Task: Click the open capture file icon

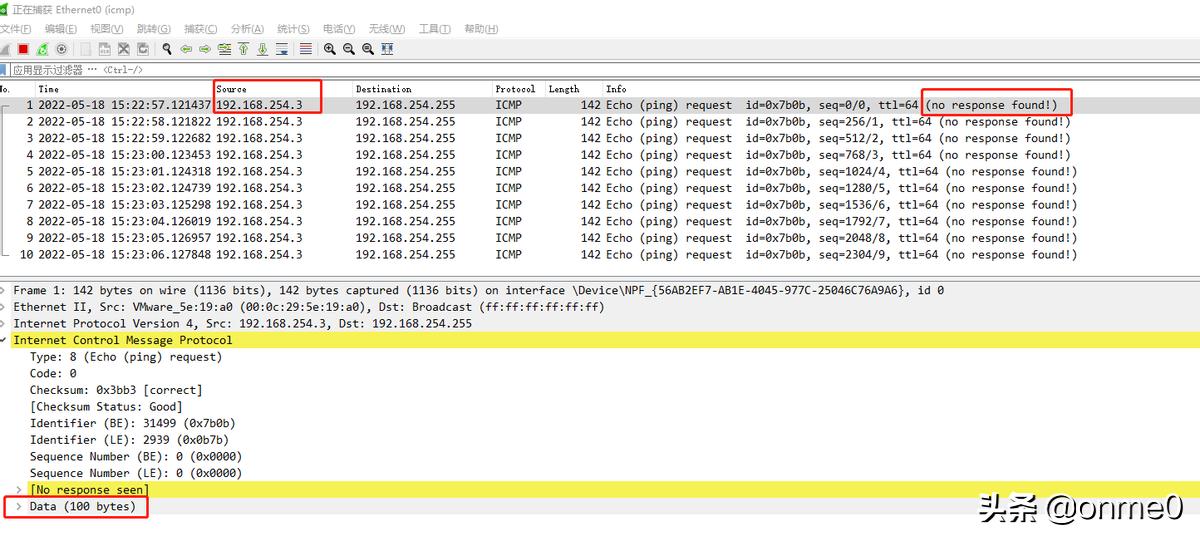Action: [86, 49]
